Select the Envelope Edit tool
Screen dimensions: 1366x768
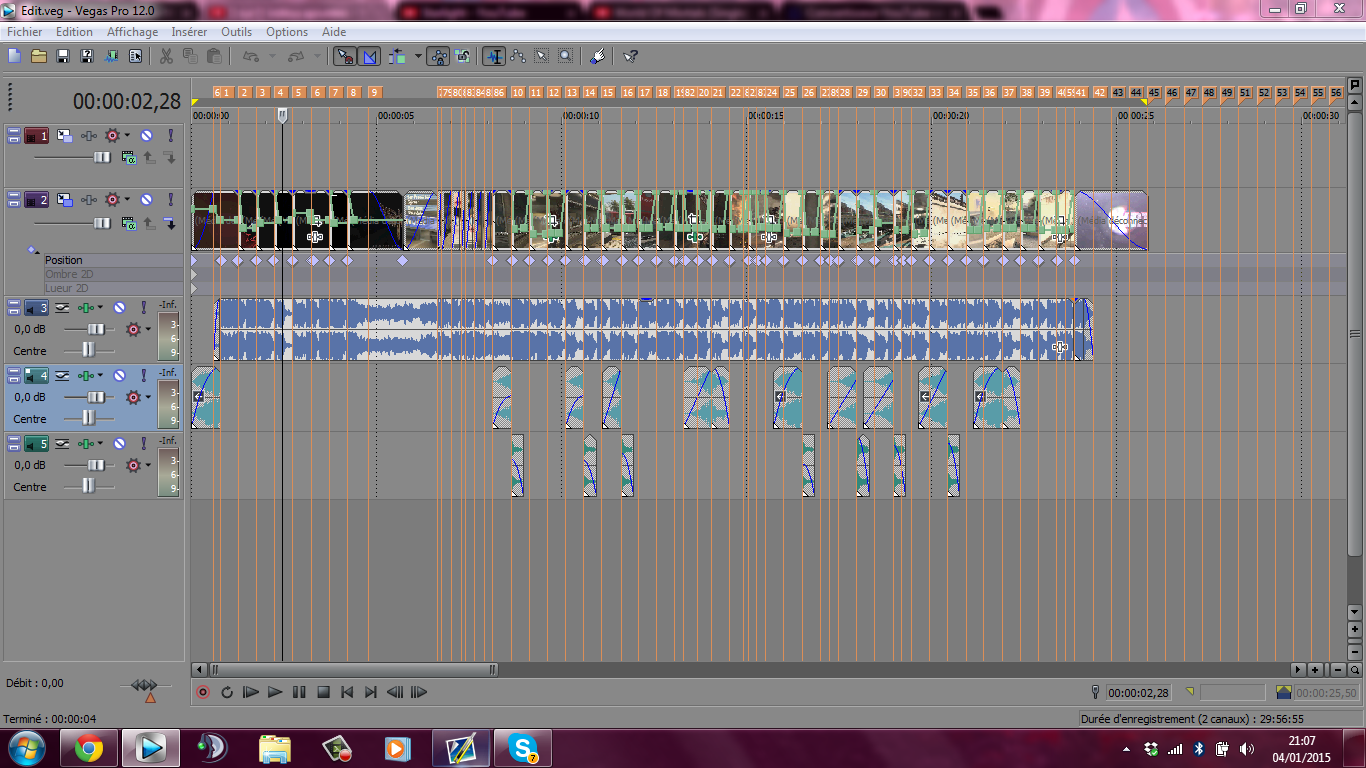(518, 56)
